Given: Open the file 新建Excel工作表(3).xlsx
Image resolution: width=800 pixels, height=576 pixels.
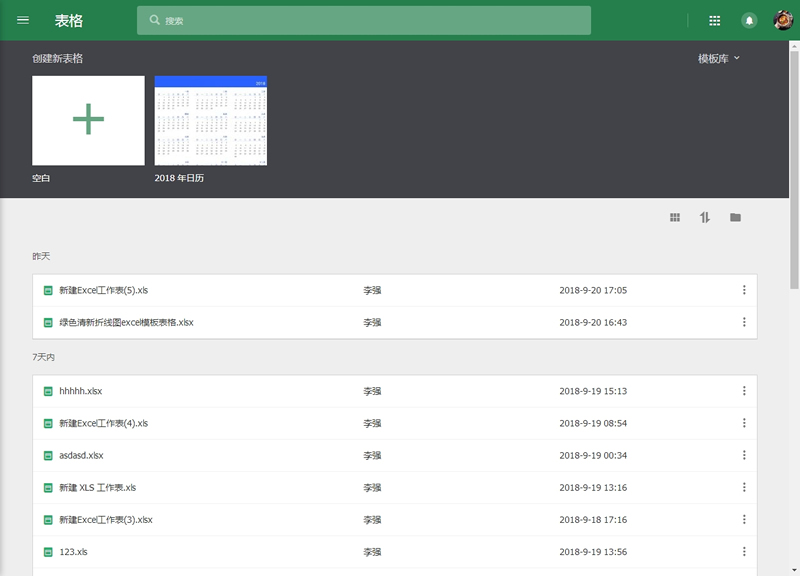Looking at the screenshot, I should click(x=105, y=520).
